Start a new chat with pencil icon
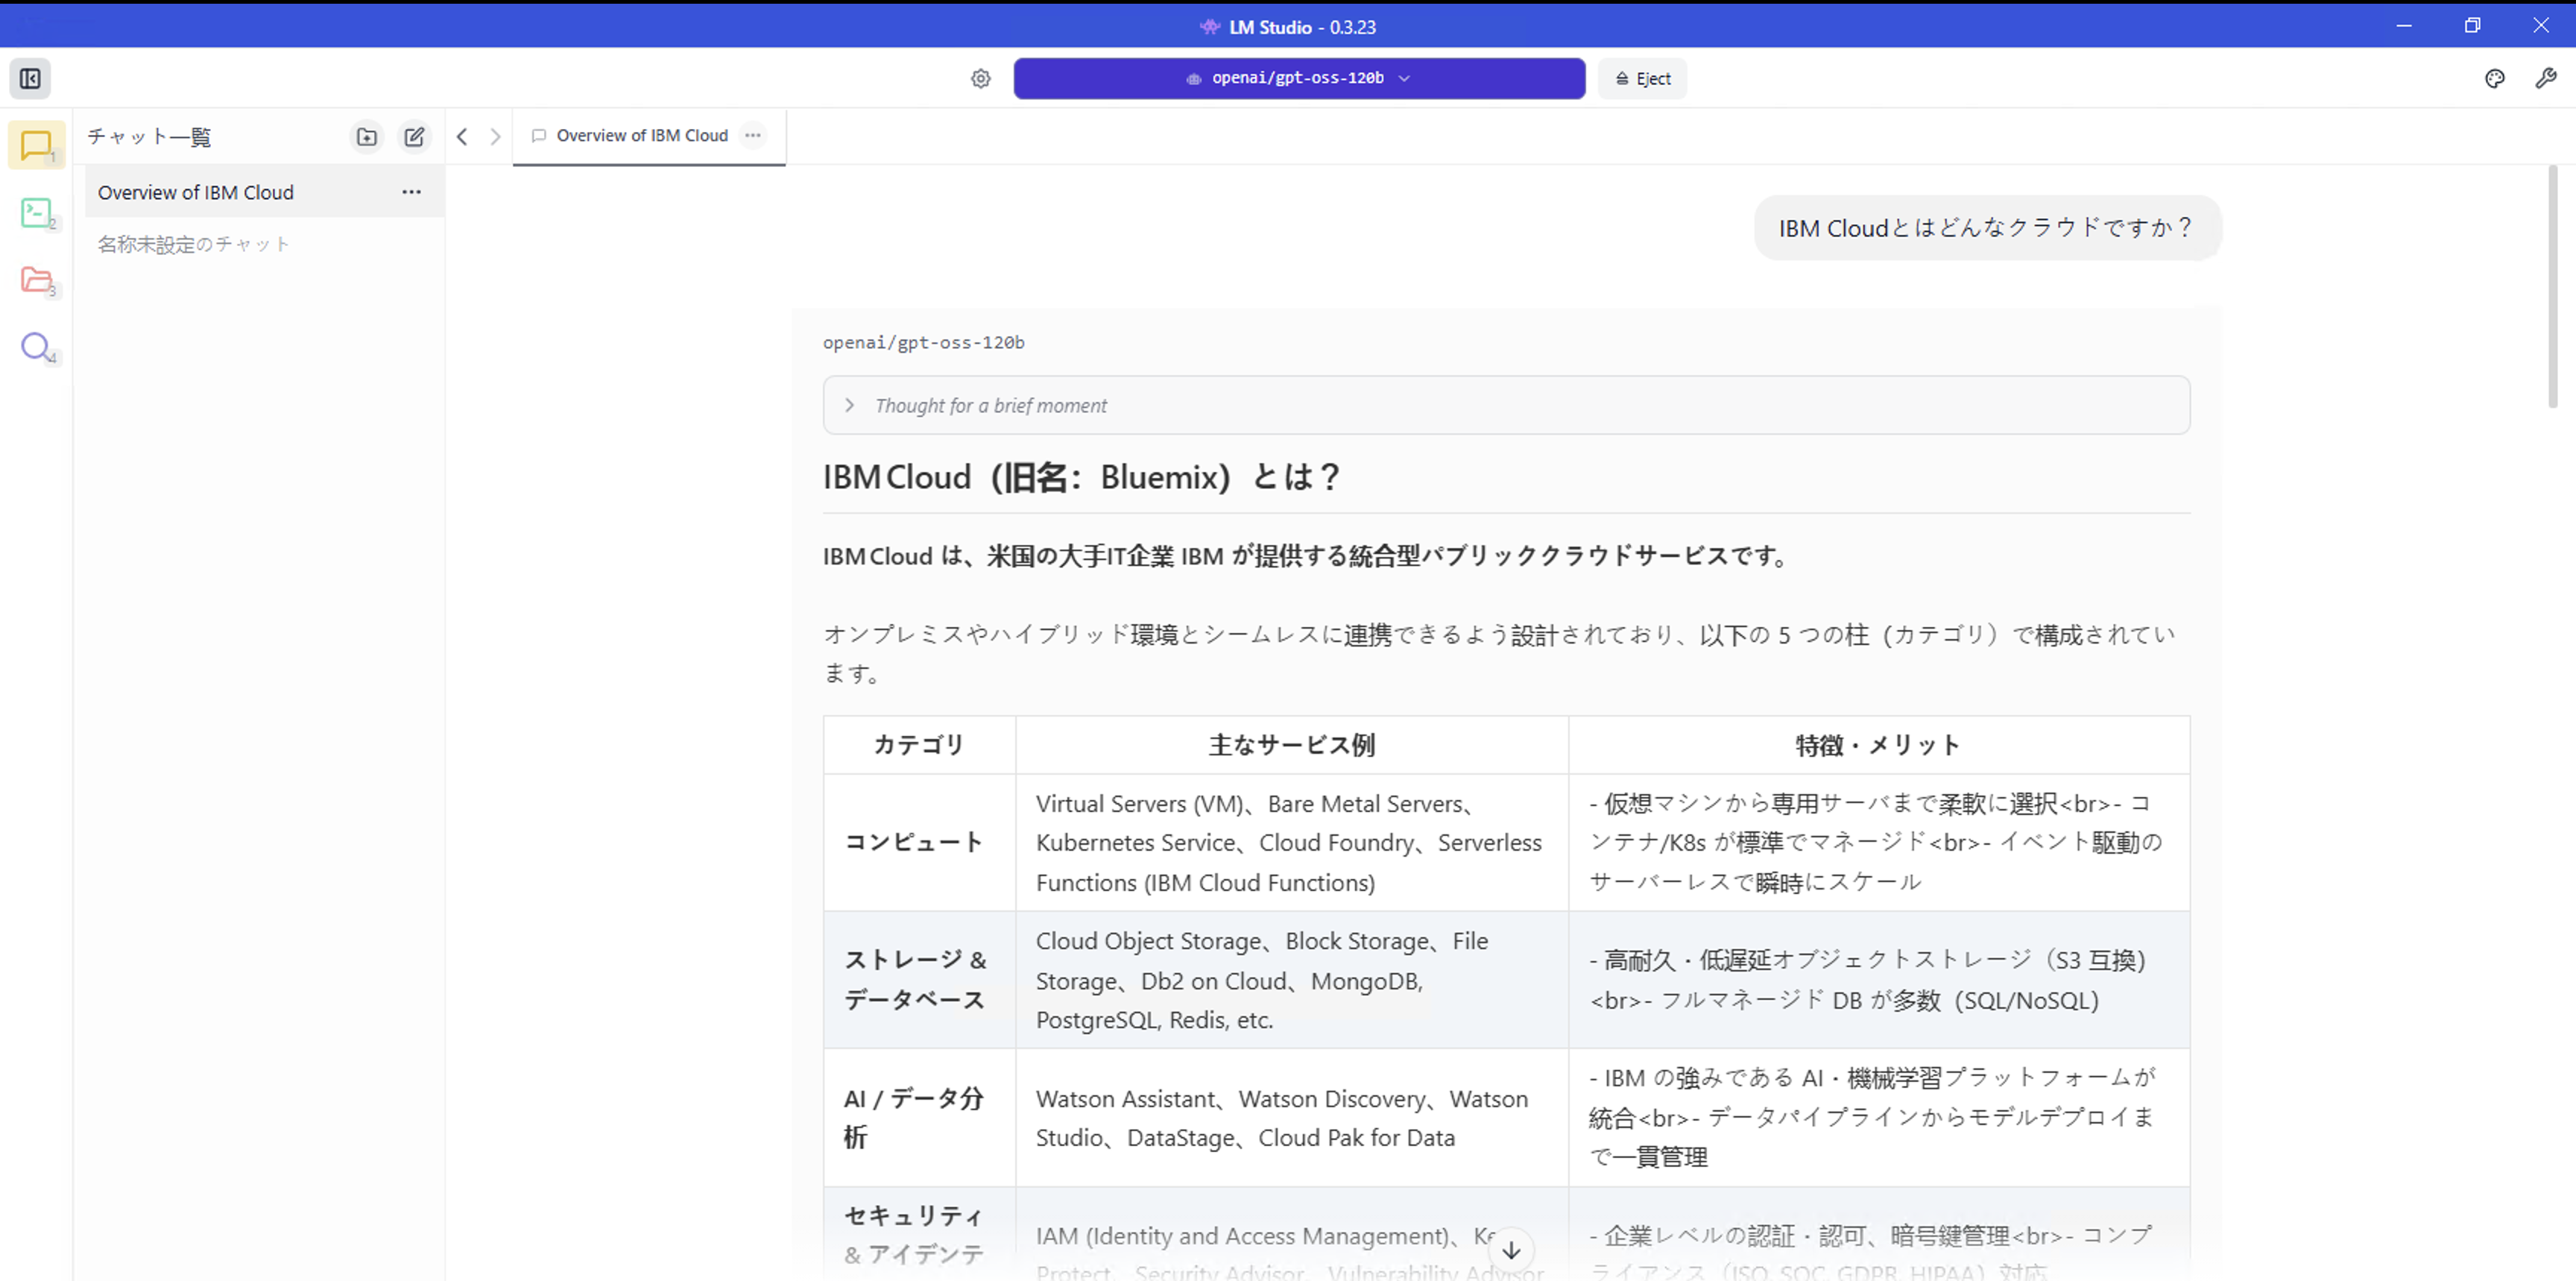The height and width of the screenshot is (1281, 2576). point(414,137)
